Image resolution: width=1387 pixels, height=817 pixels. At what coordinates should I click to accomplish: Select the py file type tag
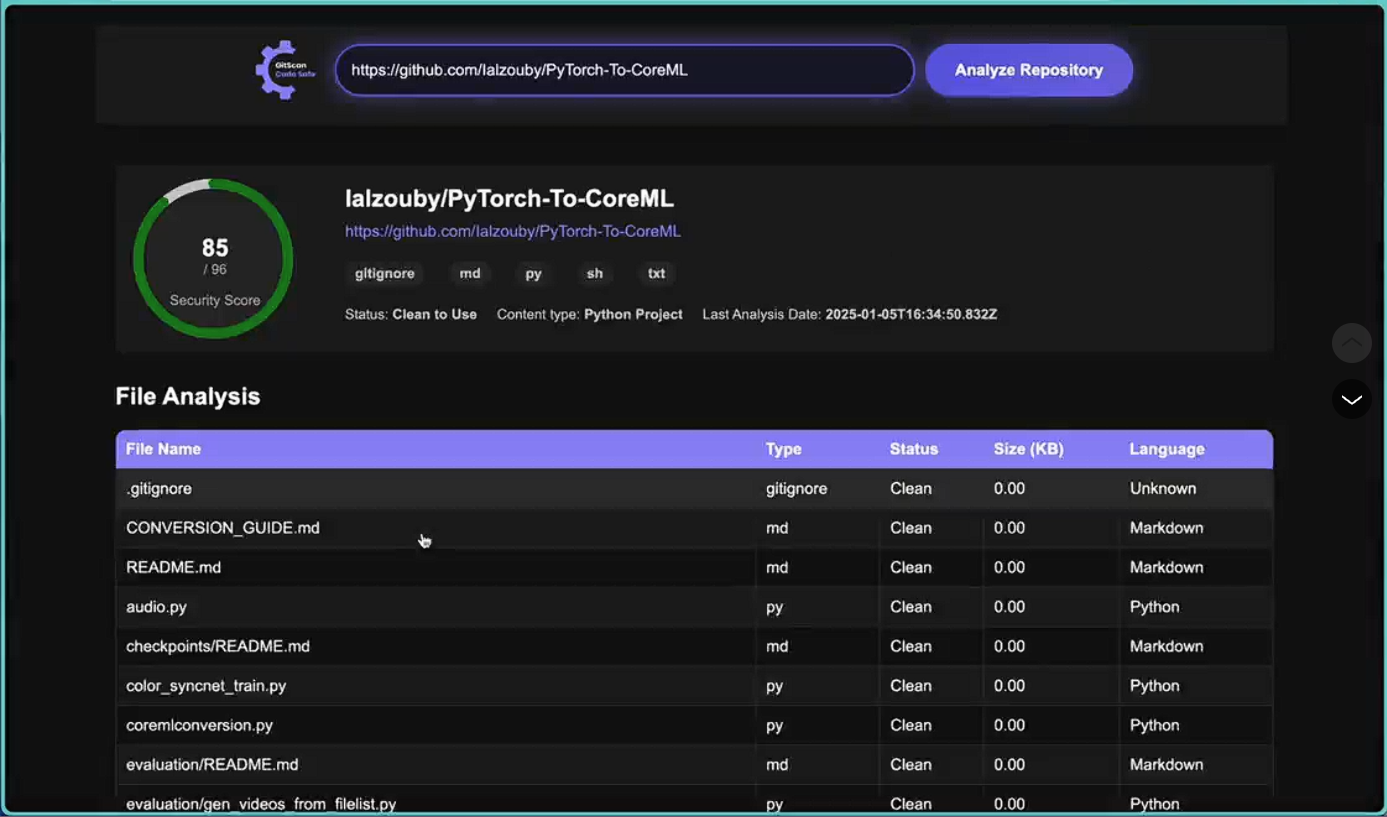click(x=534, y=273)
